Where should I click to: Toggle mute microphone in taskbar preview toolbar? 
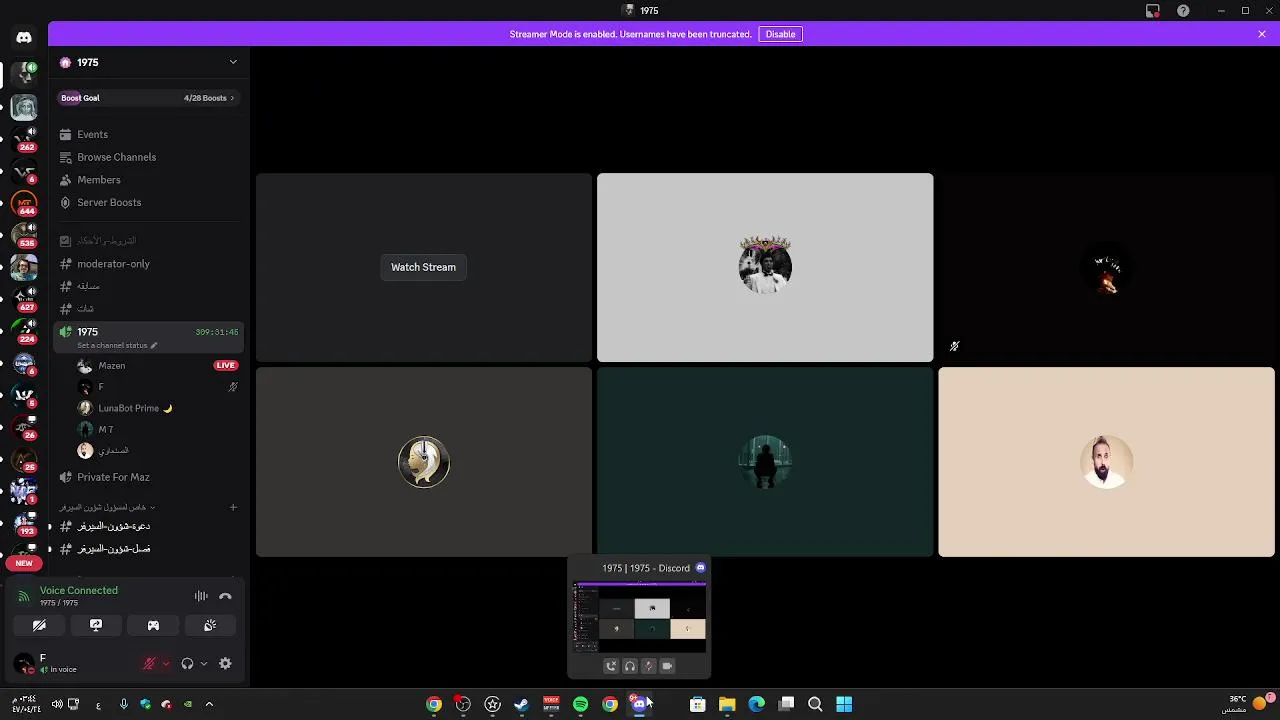tap(648, 666)
